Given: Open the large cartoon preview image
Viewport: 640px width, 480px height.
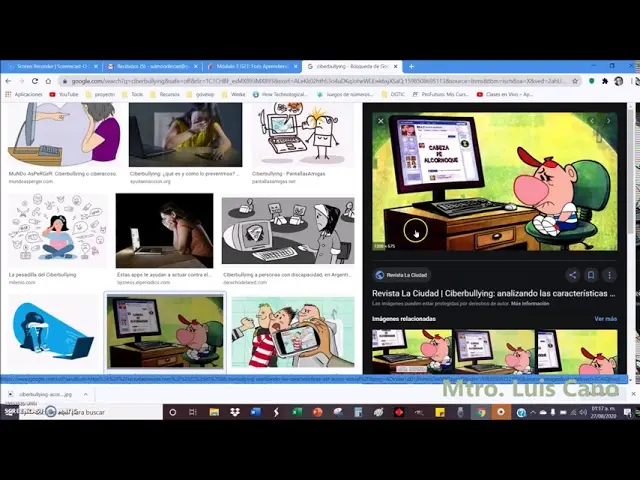Looking at the screenshot, I should pos(494,182).
